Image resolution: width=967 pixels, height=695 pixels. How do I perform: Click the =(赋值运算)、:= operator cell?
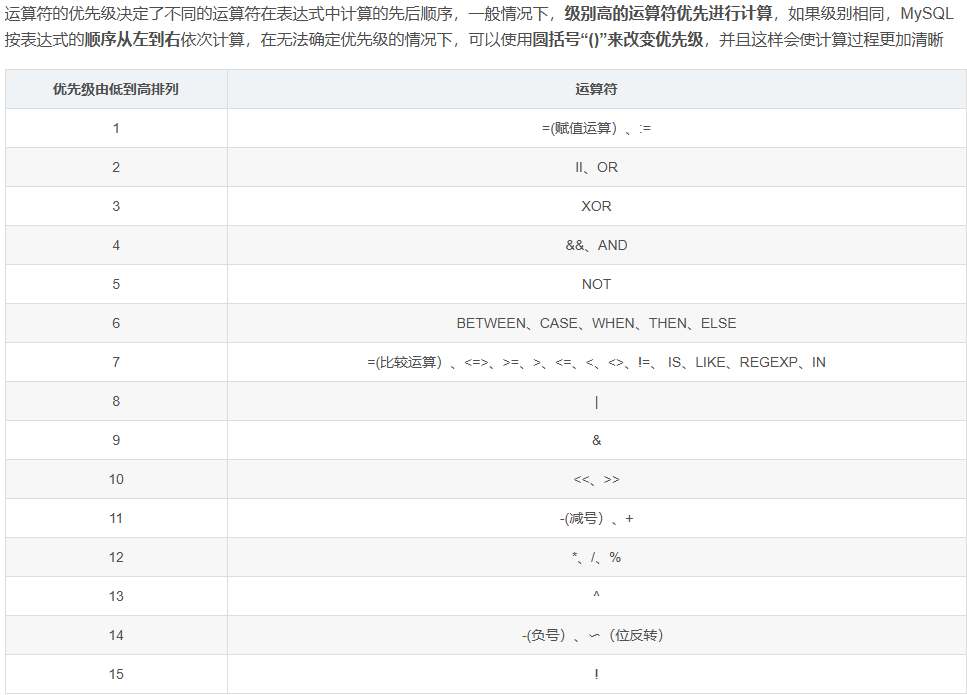596,128
